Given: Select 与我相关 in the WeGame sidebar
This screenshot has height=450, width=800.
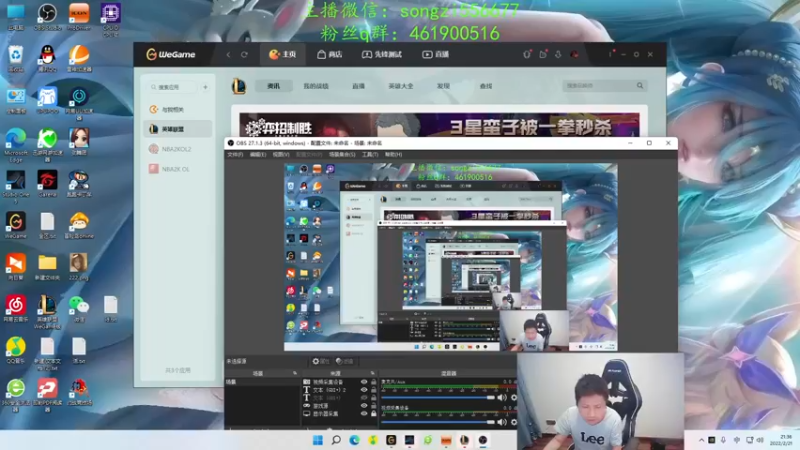Looking at the screenshot, I should (178, 109).
